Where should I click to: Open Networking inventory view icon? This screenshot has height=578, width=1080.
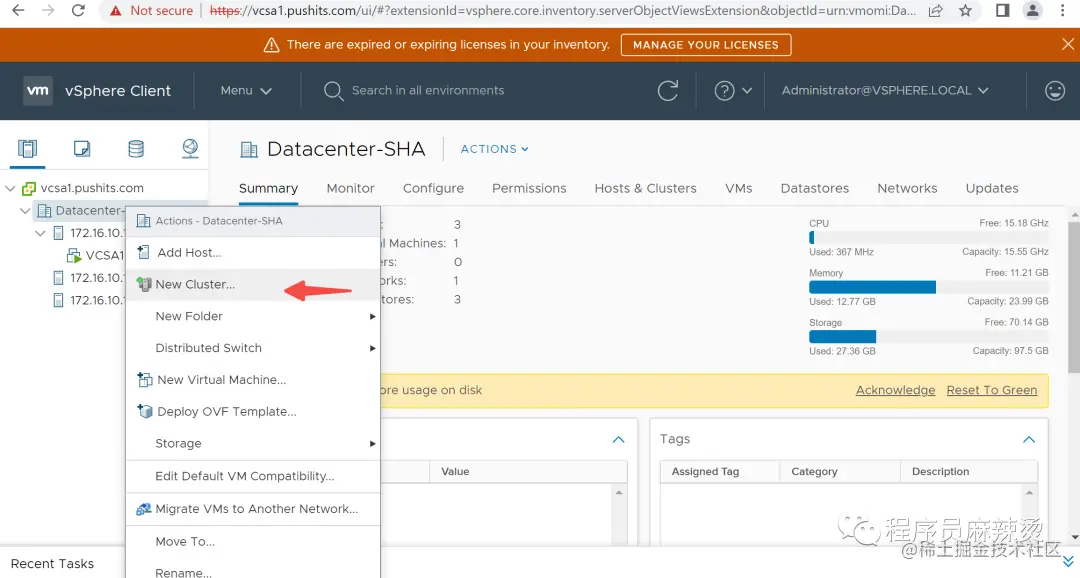(190, 149)
